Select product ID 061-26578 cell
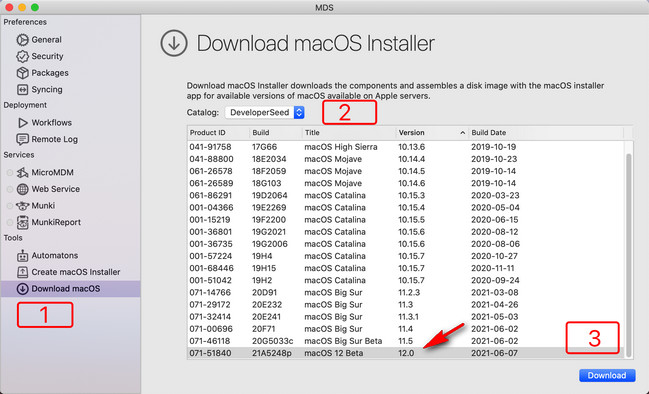Image resolution: width=649 pixels, height=394 pixels. [211, 171]
